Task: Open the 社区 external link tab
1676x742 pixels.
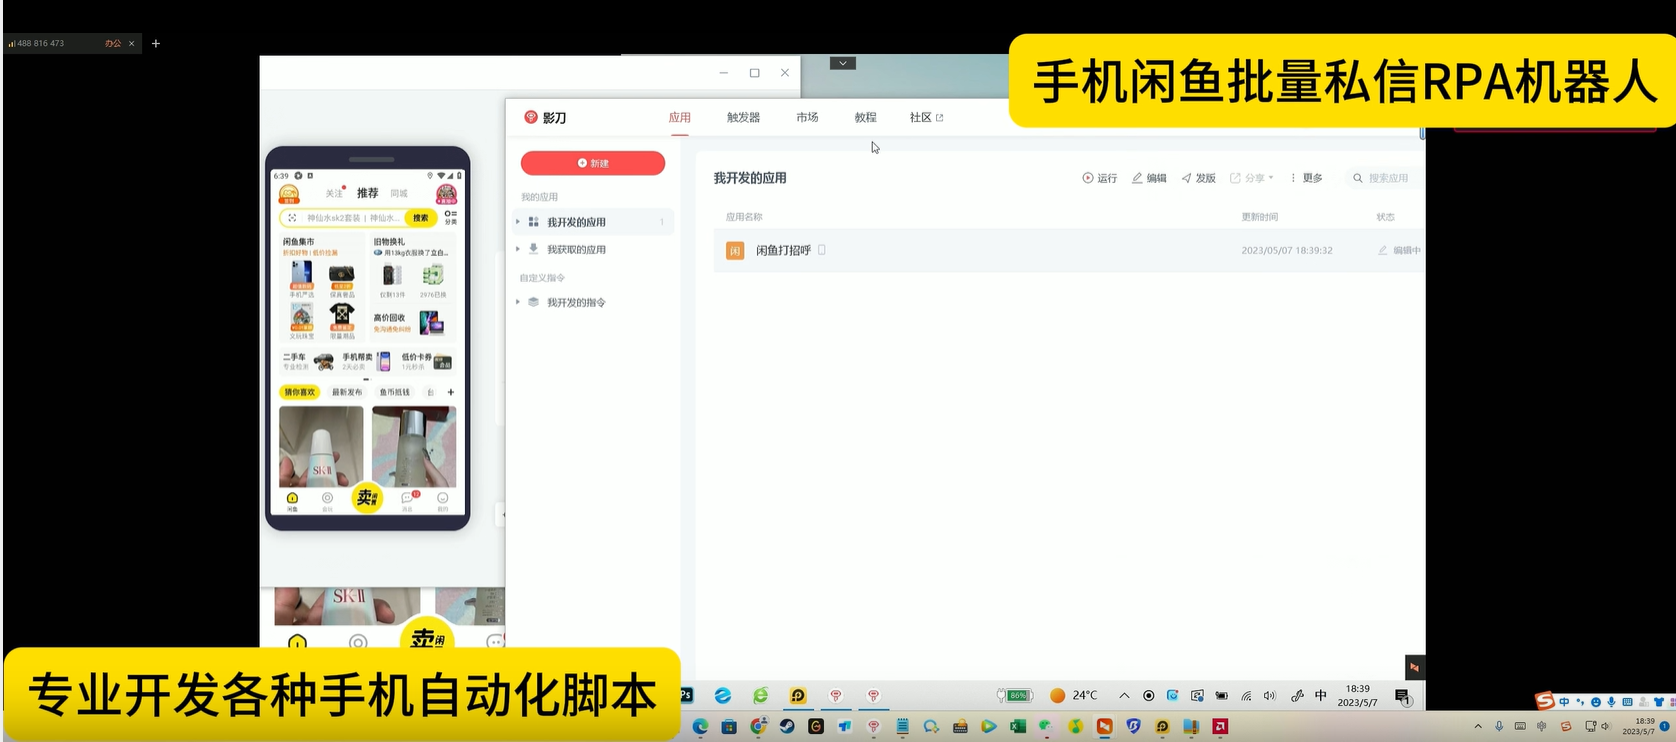Action: click(x=926, y=117)
